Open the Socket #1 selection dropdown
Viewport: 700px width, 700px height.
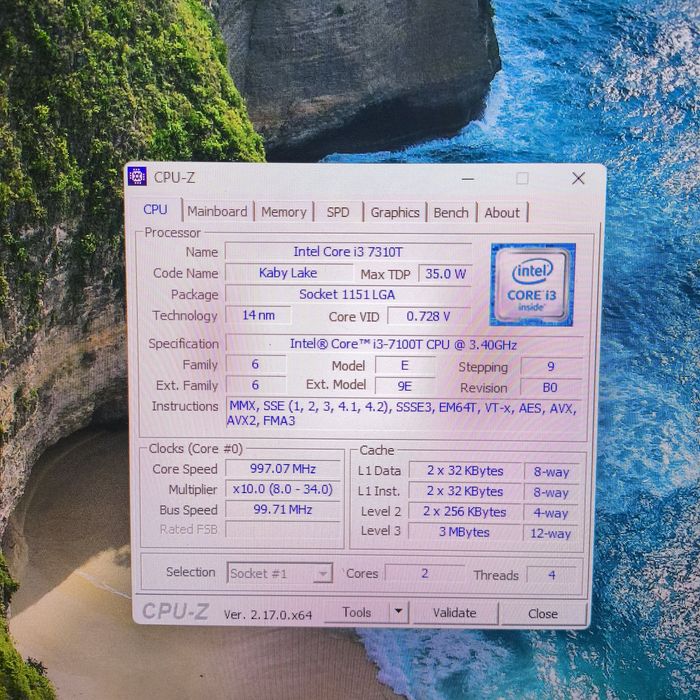[279, 573]
